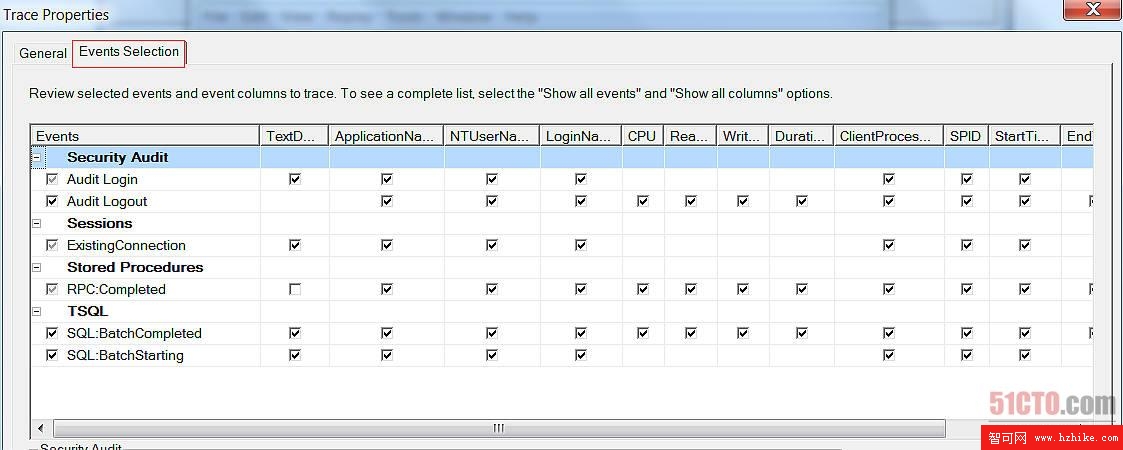
Task: Click the horizontal scrollbar thumb
Action: [499, 429]
